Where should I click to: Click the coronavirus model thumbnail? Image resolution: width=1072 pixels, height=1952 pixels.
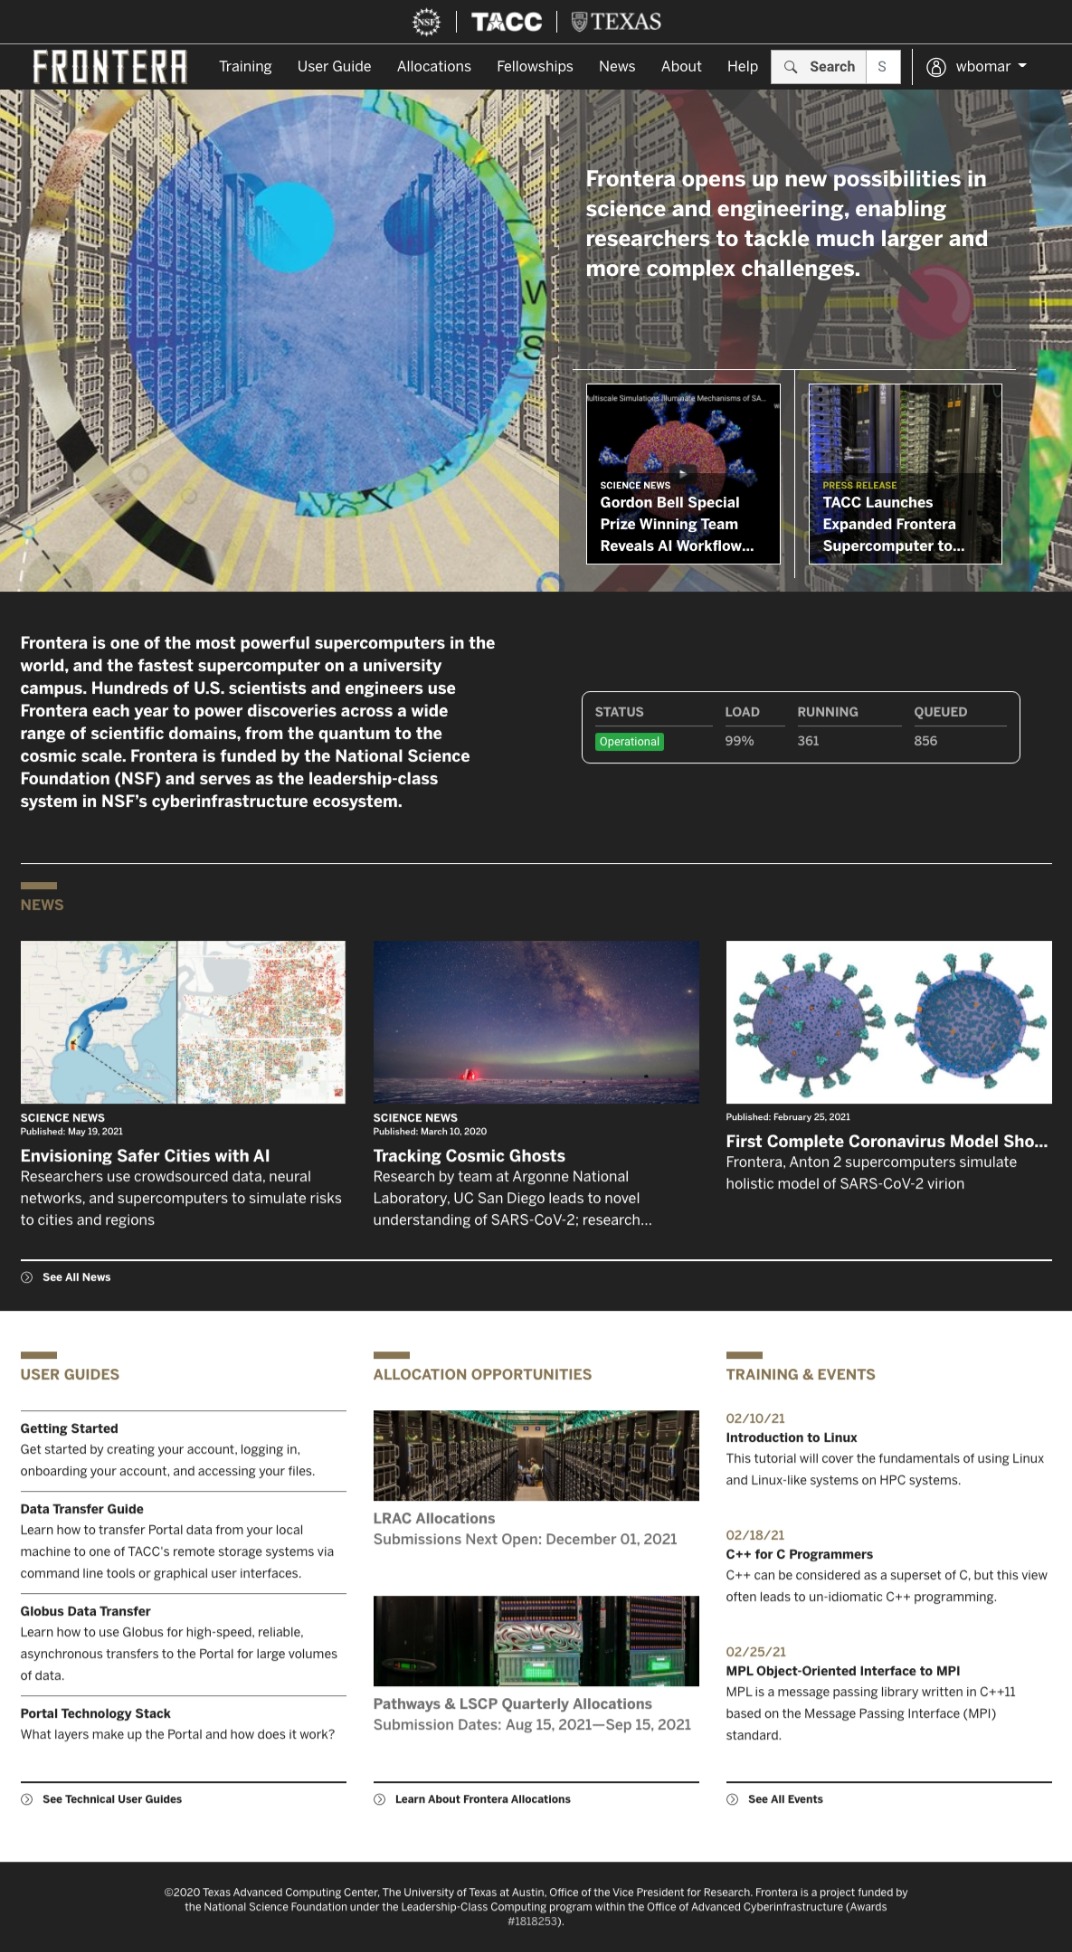[889, 1022]
